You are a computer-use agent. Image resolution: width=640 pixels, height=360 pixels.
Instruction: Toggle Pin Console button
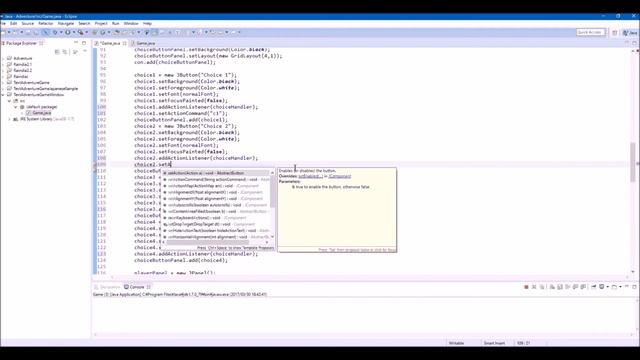593,287
